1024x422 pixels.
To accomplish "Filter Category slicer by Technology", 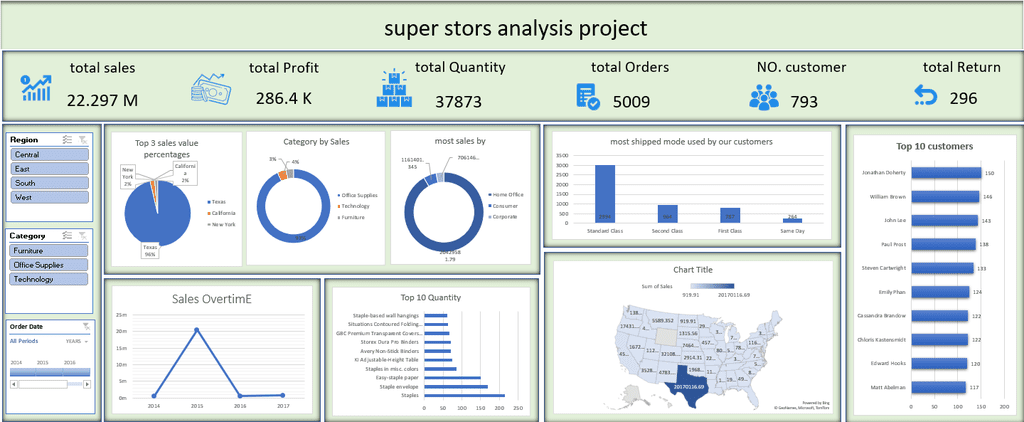I will 50,279.
